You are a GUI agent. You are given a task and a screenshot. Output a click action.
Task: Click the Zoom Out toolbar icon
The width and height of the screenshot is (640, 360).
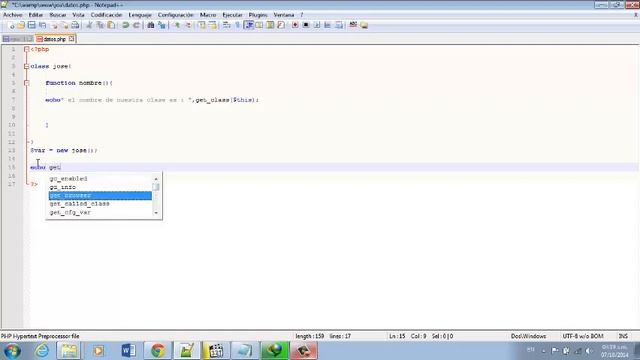click(x=188, y=25)
